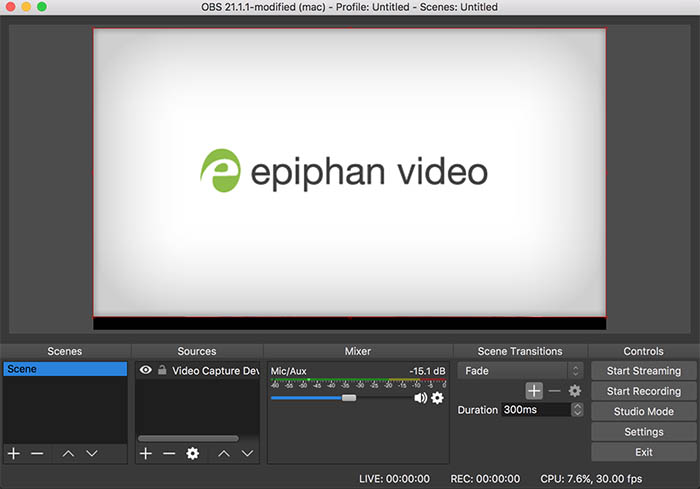Toggle lock on Video Capture Device source

pos(162,370)
